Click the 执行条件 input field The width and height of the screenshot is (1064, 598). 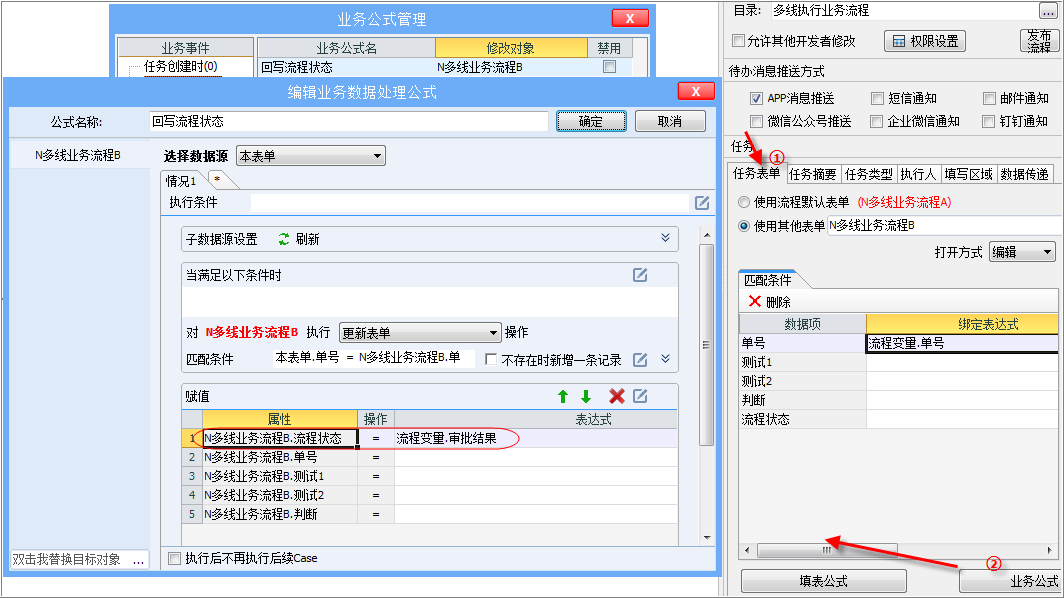pyautogui.click(x=470, y=202)
